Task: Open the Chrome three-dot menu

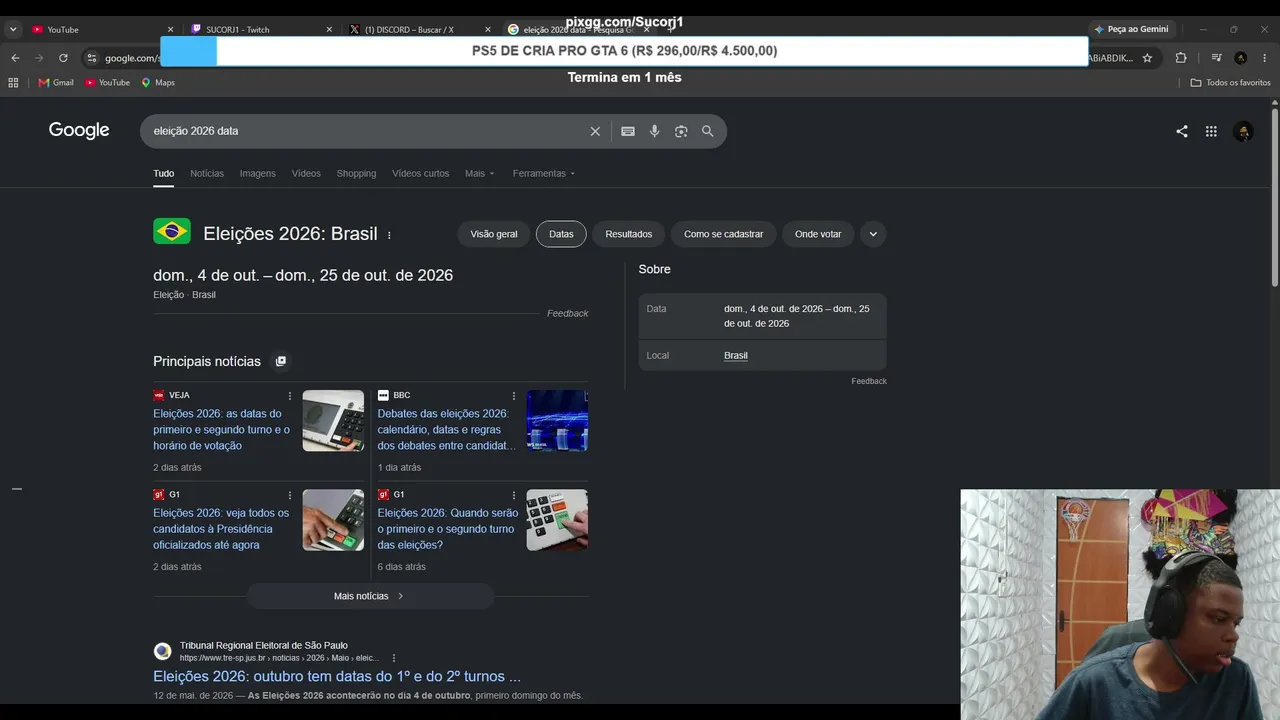Action: click(1265, 58)
